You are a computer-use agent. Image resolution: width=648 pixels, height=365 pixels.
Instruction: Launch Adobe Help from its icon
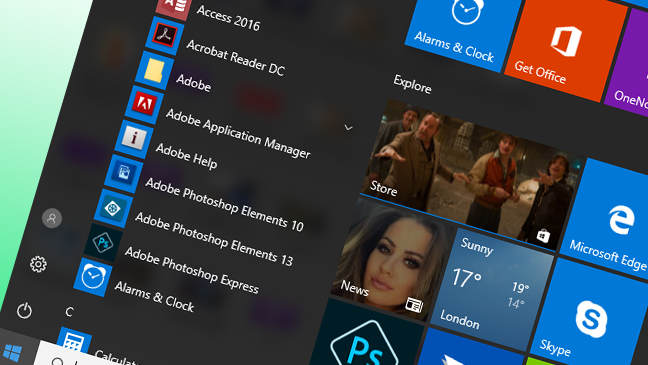coord(134,139)
